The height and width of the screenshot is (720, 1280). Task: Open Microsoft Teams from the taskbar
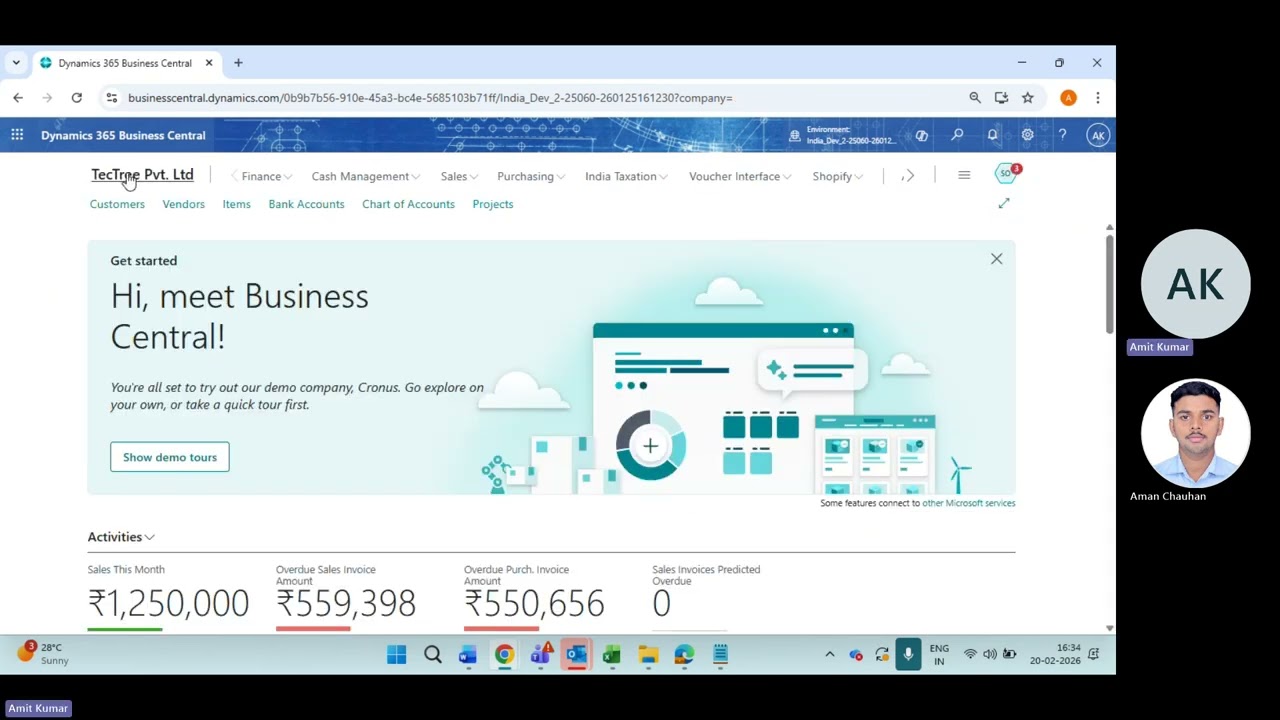point(540,655)
